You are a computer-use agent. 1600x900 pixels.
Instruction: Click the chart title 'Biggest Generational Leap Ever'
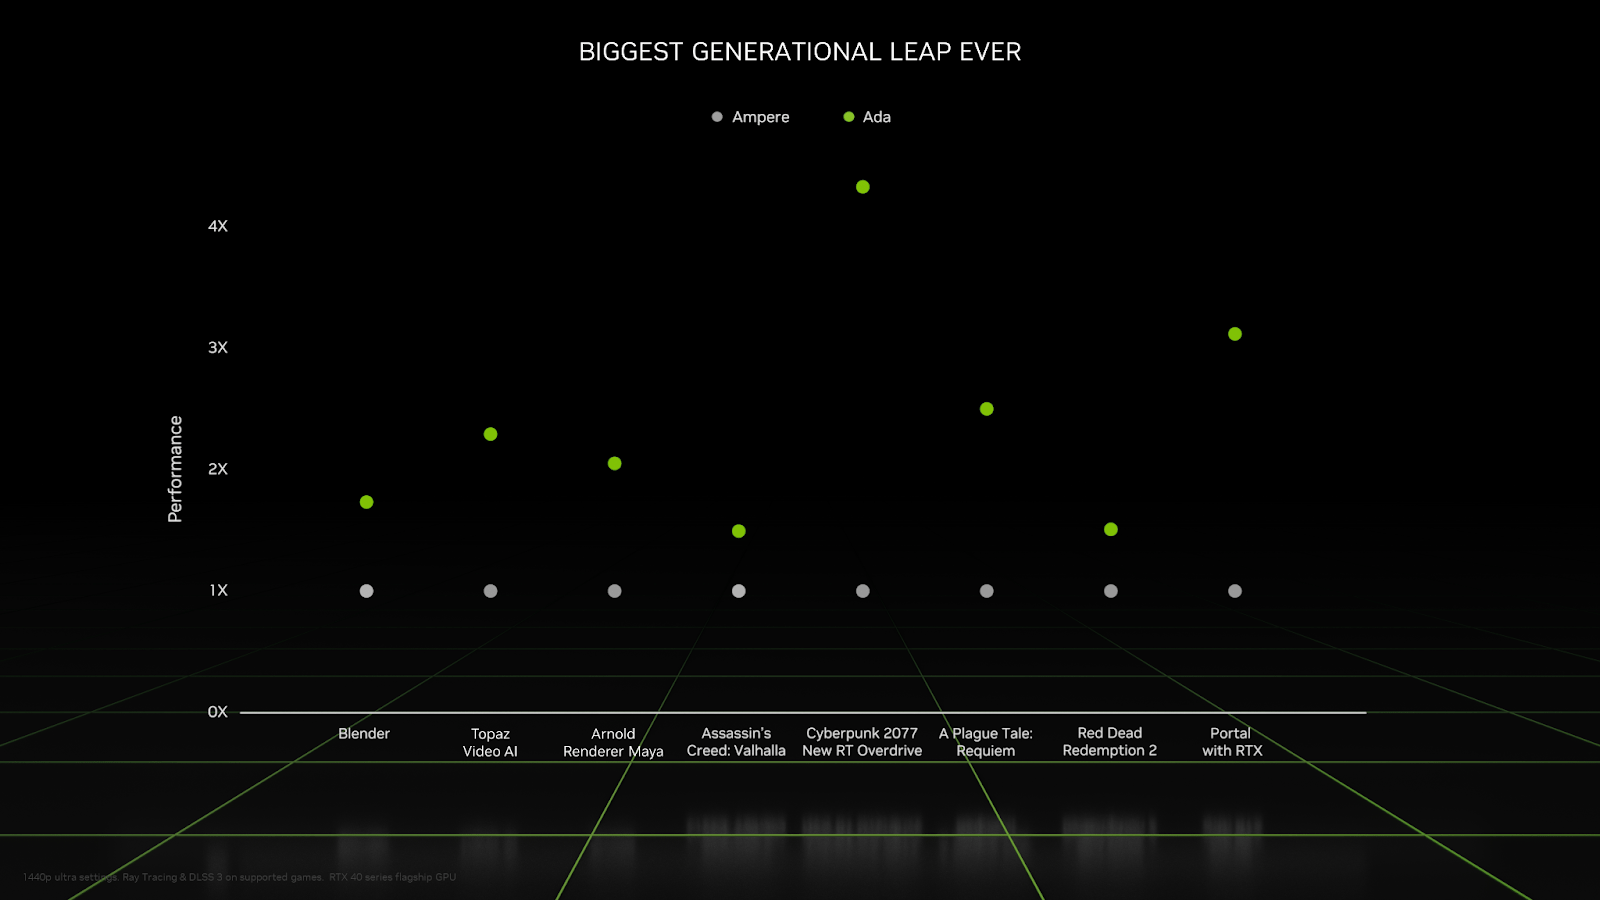[800, 52]
